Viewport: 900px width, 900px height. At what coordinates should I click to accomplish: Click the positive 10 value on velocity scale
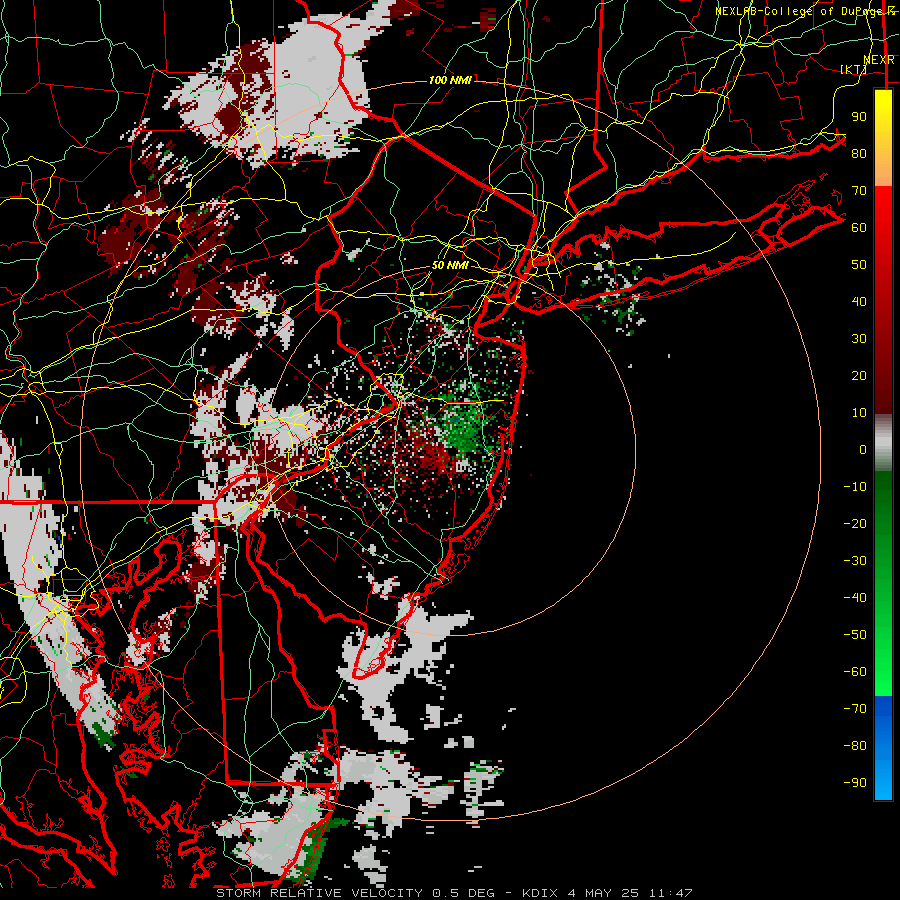click(859, 413)
